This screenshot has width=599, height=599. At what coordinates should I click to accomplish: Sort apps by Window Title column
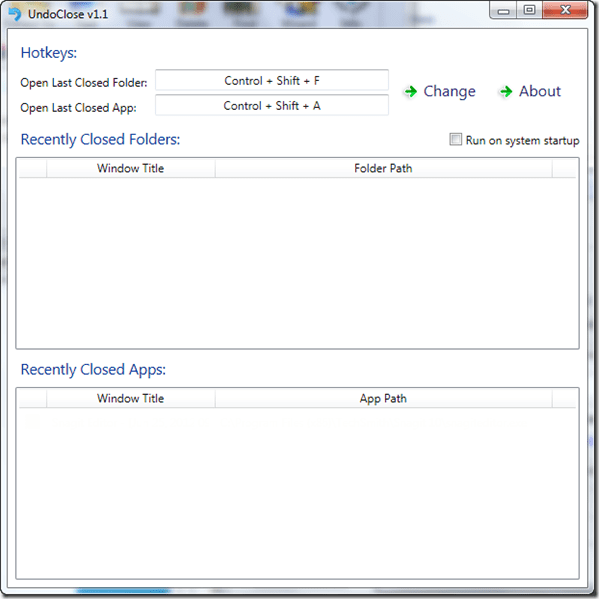click(x=131, y=398)
